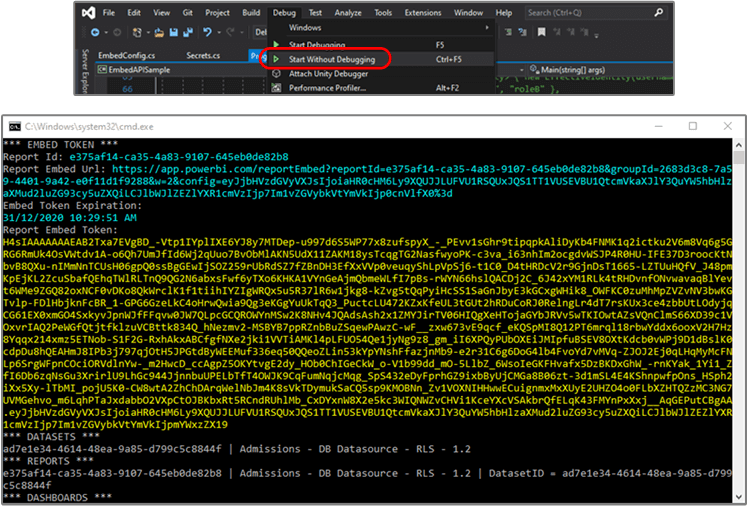Open the Undo history dropdown arrow

[218, 32]
